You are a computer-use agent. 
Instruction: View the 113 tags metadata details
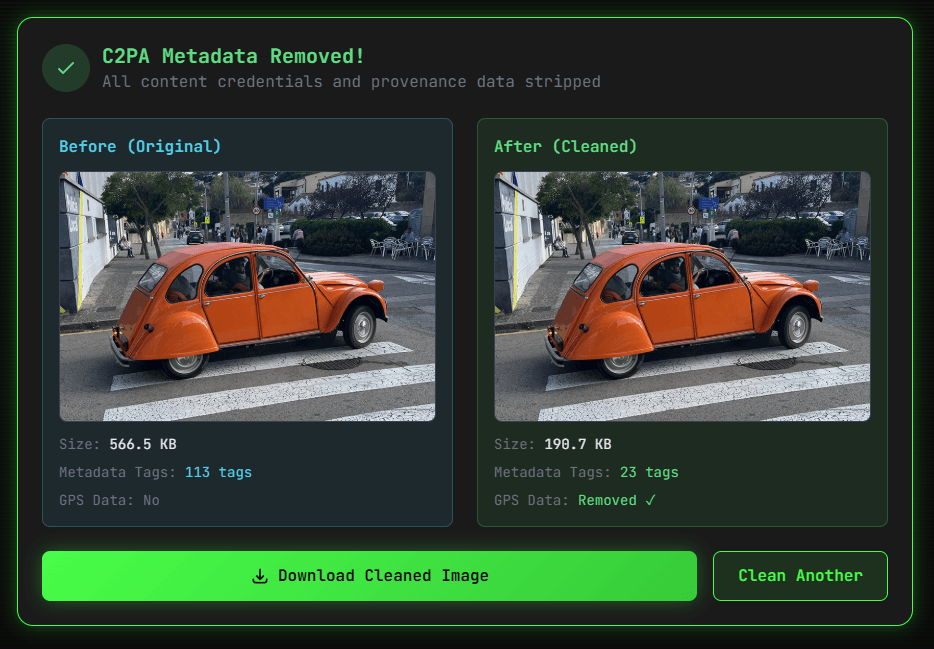pyautogui.click(x=219, y=472)
